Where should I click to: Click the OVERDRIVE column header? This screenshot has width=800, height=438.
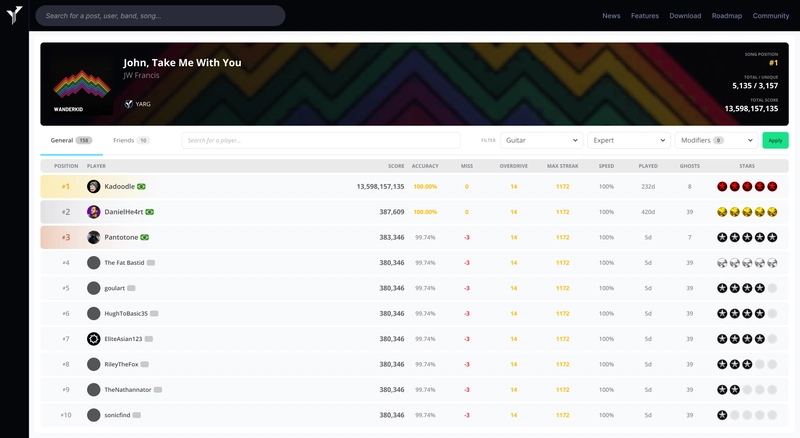coord(513,166)
